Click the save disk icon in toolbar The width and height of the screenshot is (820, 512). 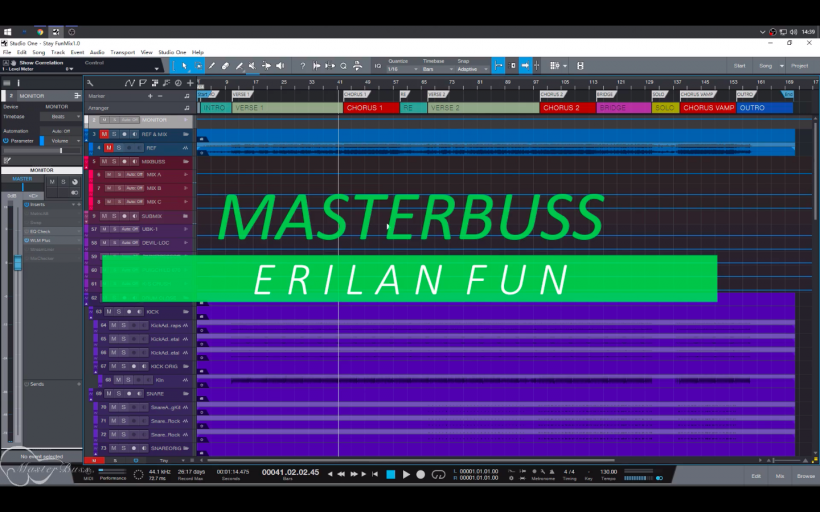pyautogui.click(x=580, y=66)
